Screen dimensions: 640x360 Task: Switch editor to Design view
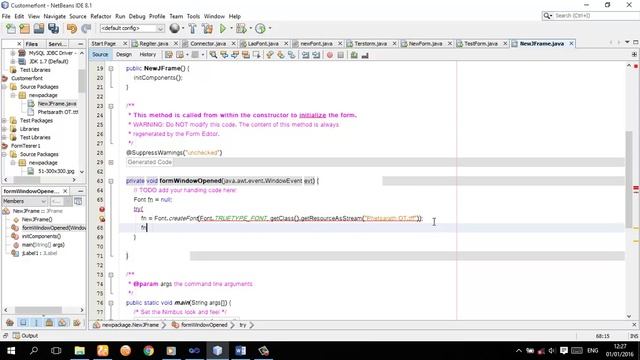[124, 54]
